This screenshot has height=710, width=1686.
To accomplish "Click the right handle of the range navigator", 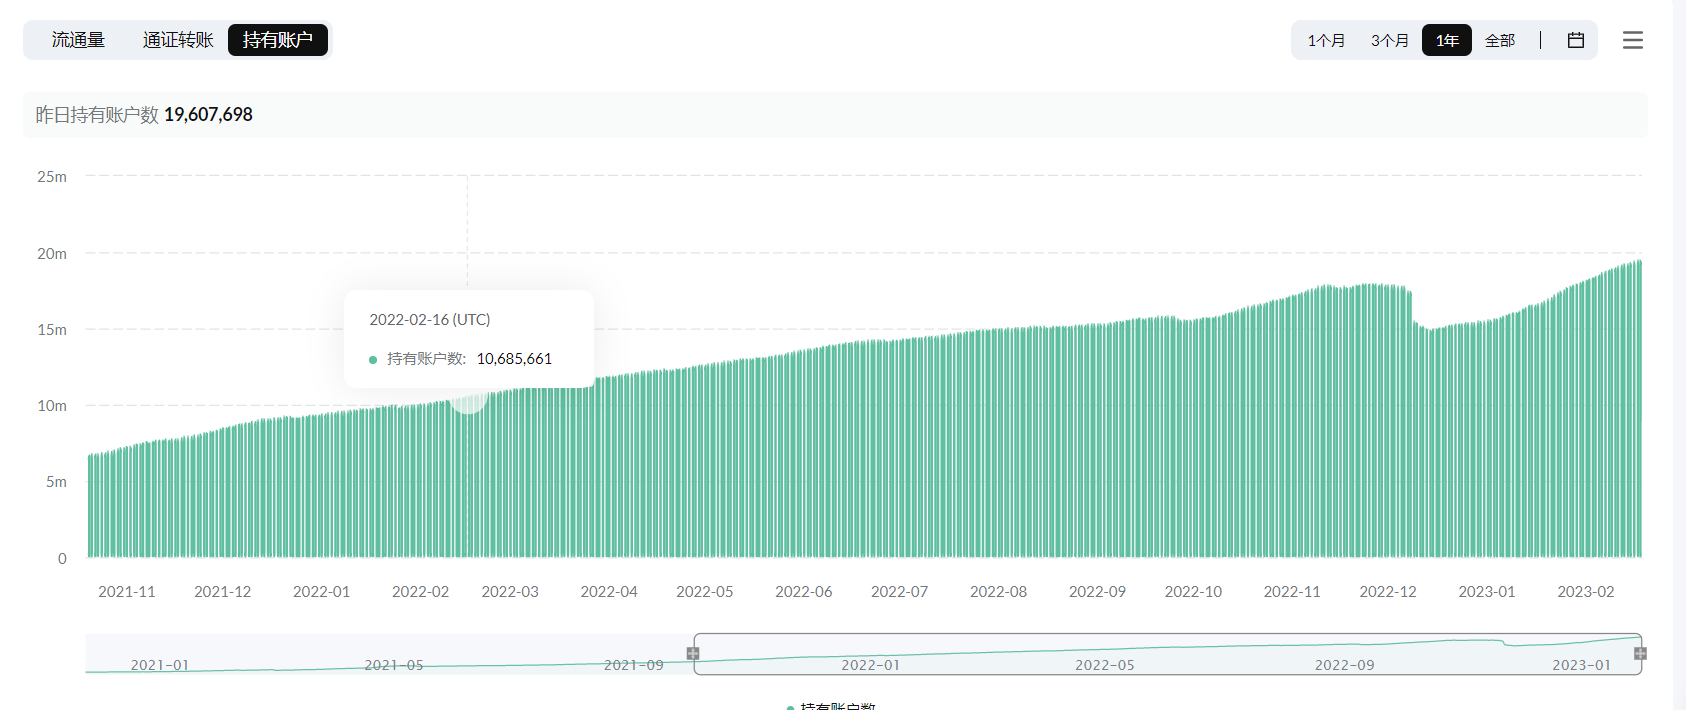I will pyautogui.click(x=1640, y=654).
